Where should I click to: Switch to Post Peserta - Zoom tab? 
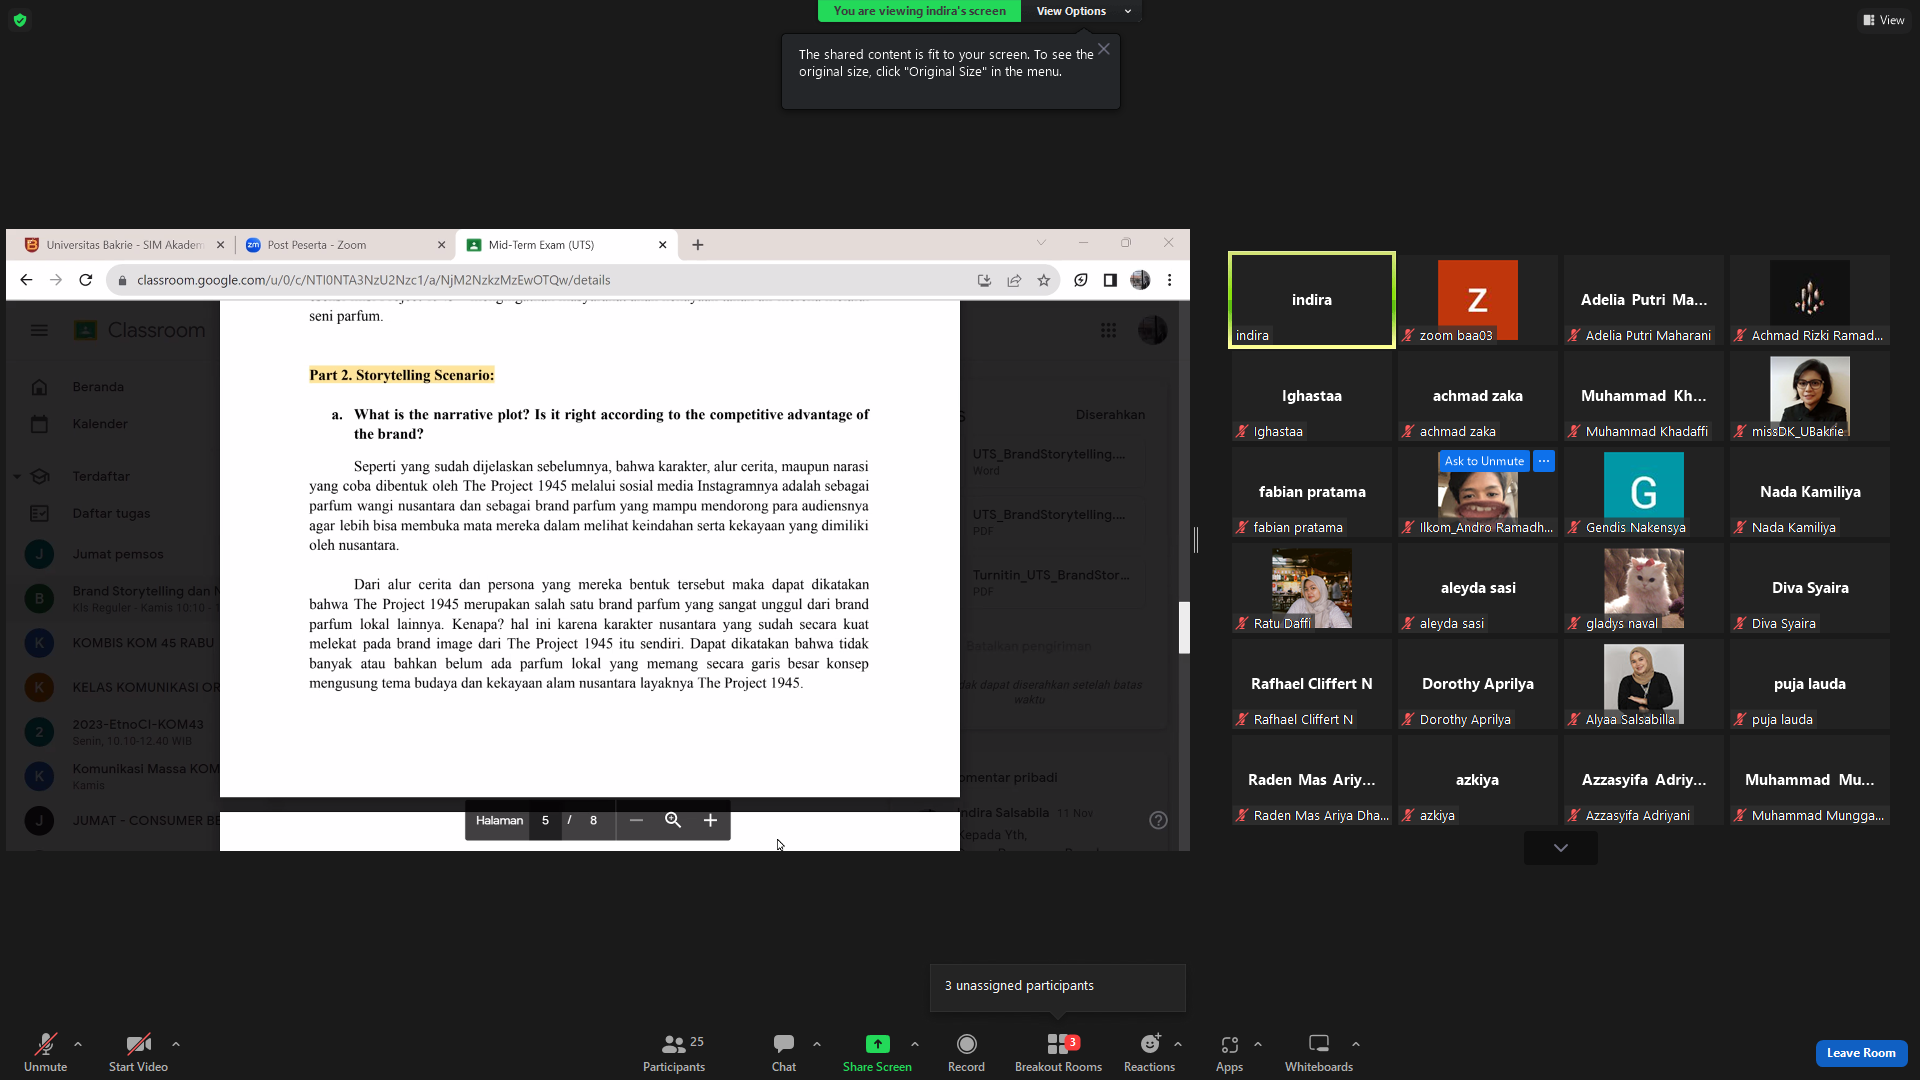click(x=345, y=245)
